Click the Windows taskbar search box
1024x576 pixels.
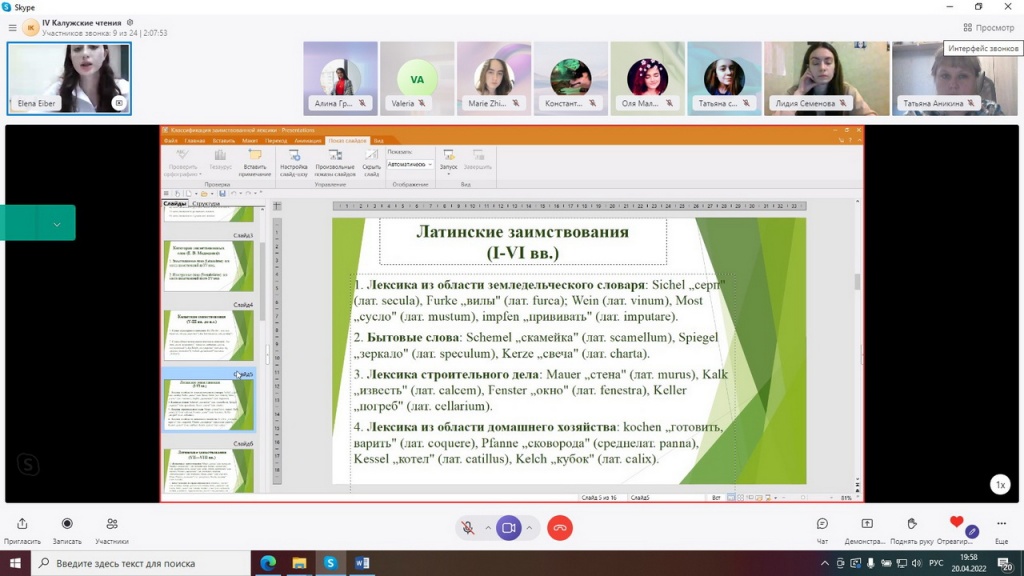(x=140, y=563)
